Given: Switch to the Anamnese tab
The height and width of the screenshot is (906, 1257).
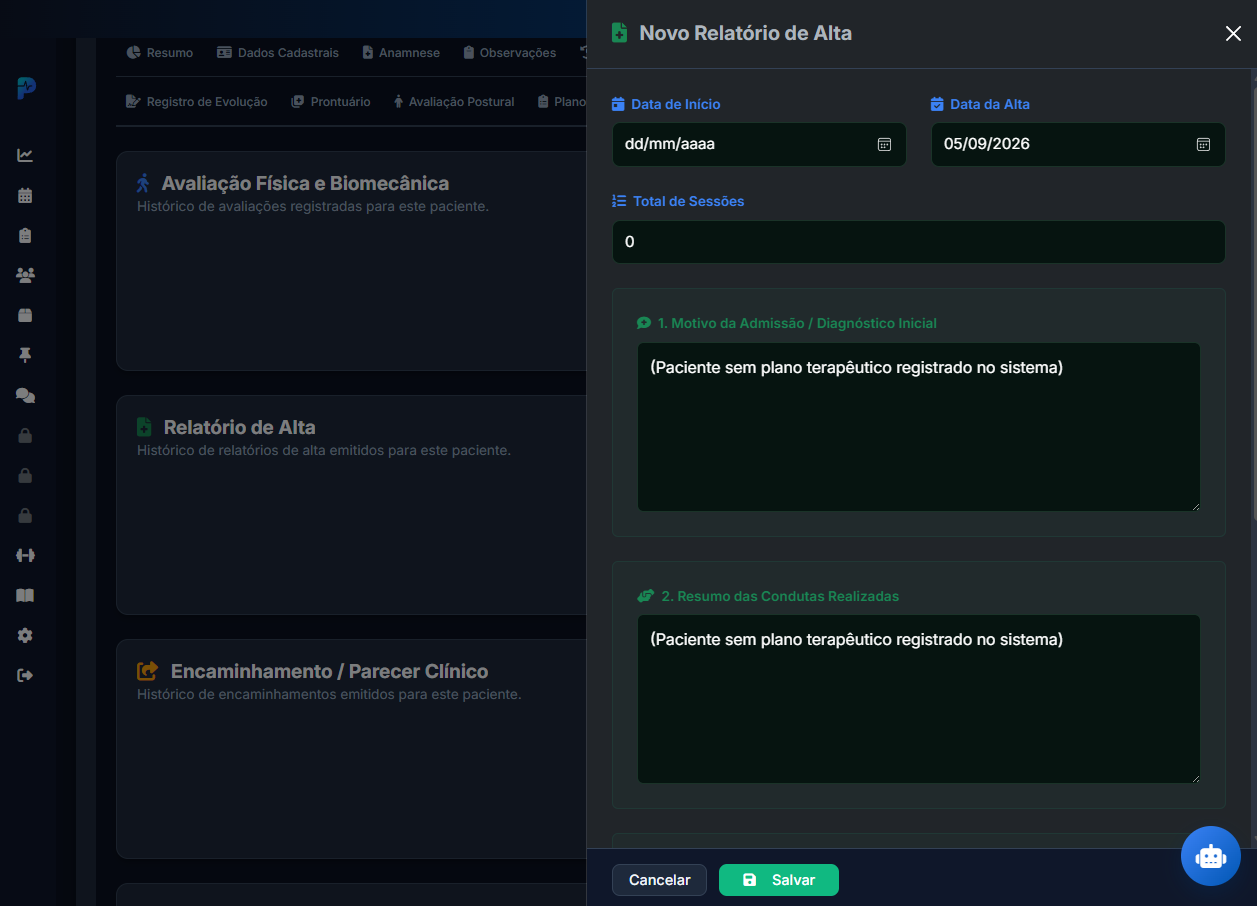Looking at the screenshot, I should click(401, 52).
